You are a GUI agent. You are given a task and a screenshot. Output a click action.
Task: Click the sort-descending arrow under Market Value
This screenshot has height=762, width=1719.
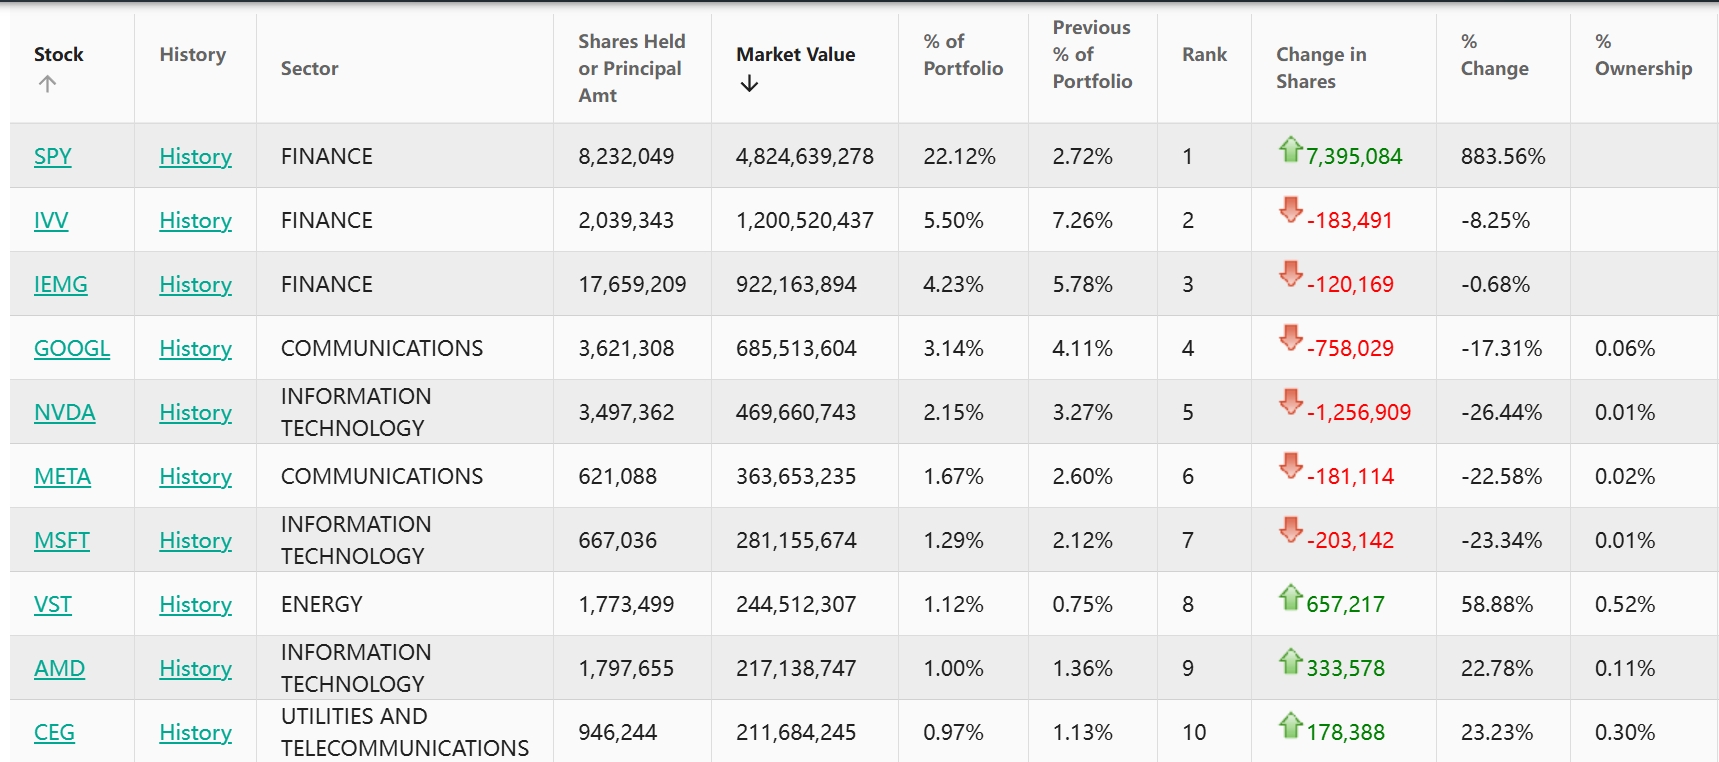749,85
